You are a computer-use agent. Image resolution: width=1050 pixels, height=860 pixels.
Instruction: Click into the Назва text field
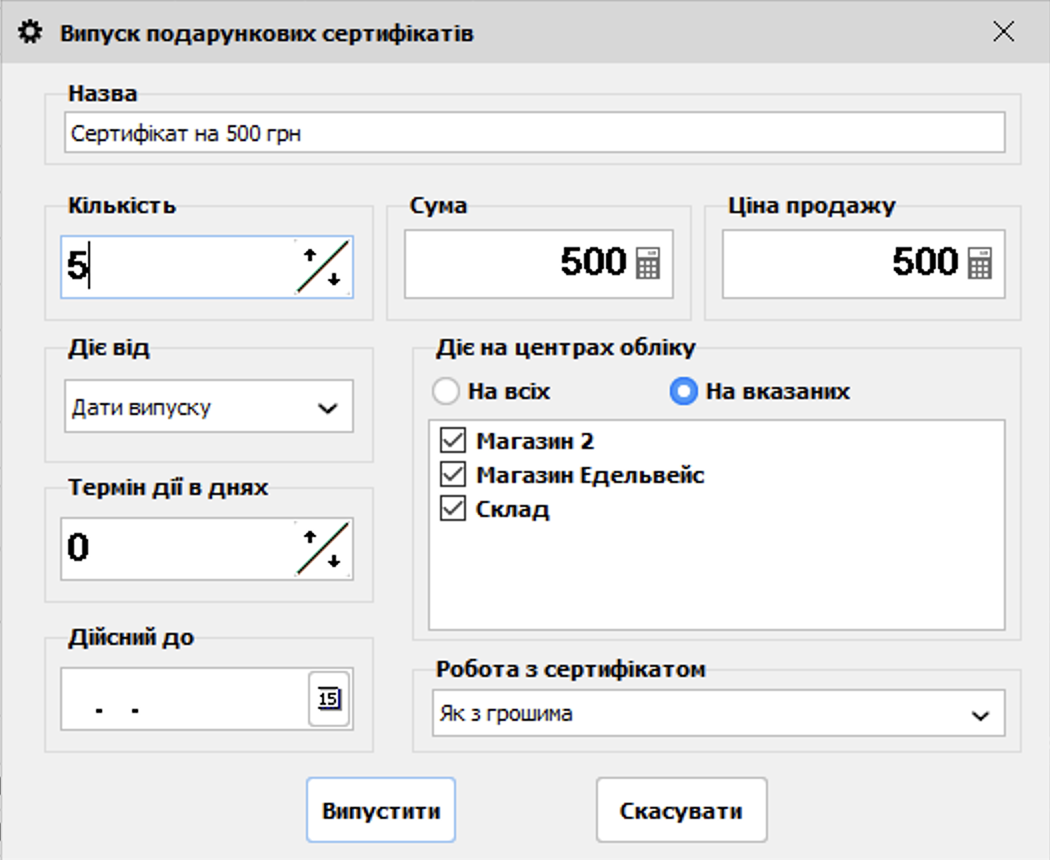pos(534,133)
